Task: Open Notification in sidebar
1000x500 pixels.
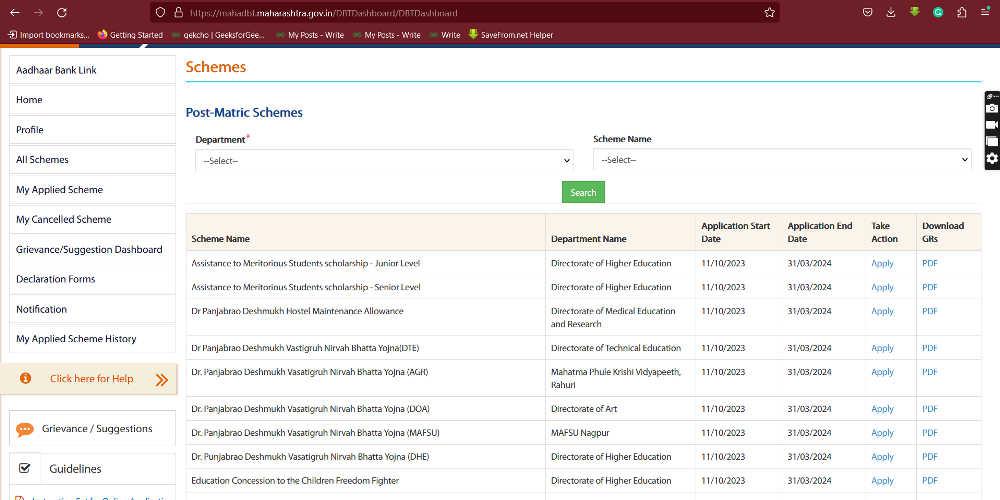Action: coord(92,309)
